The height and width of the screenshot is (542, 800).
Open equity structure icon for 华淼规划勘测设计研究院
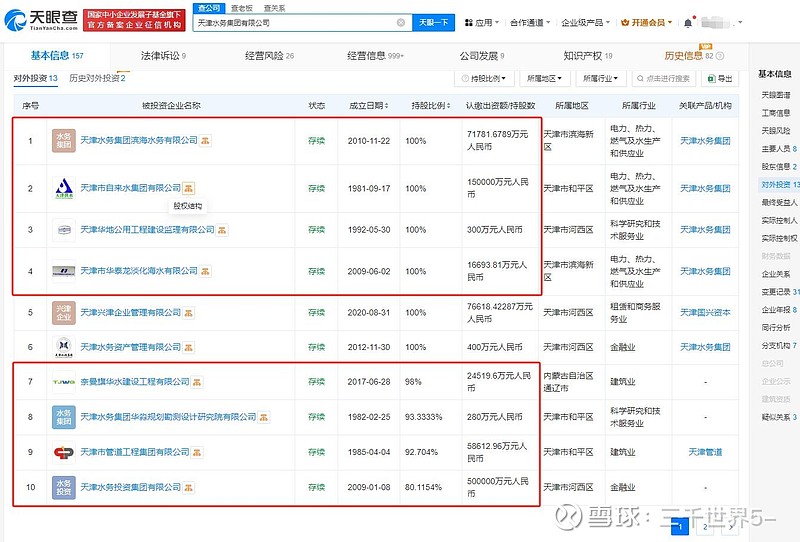[x=264, y=417]
